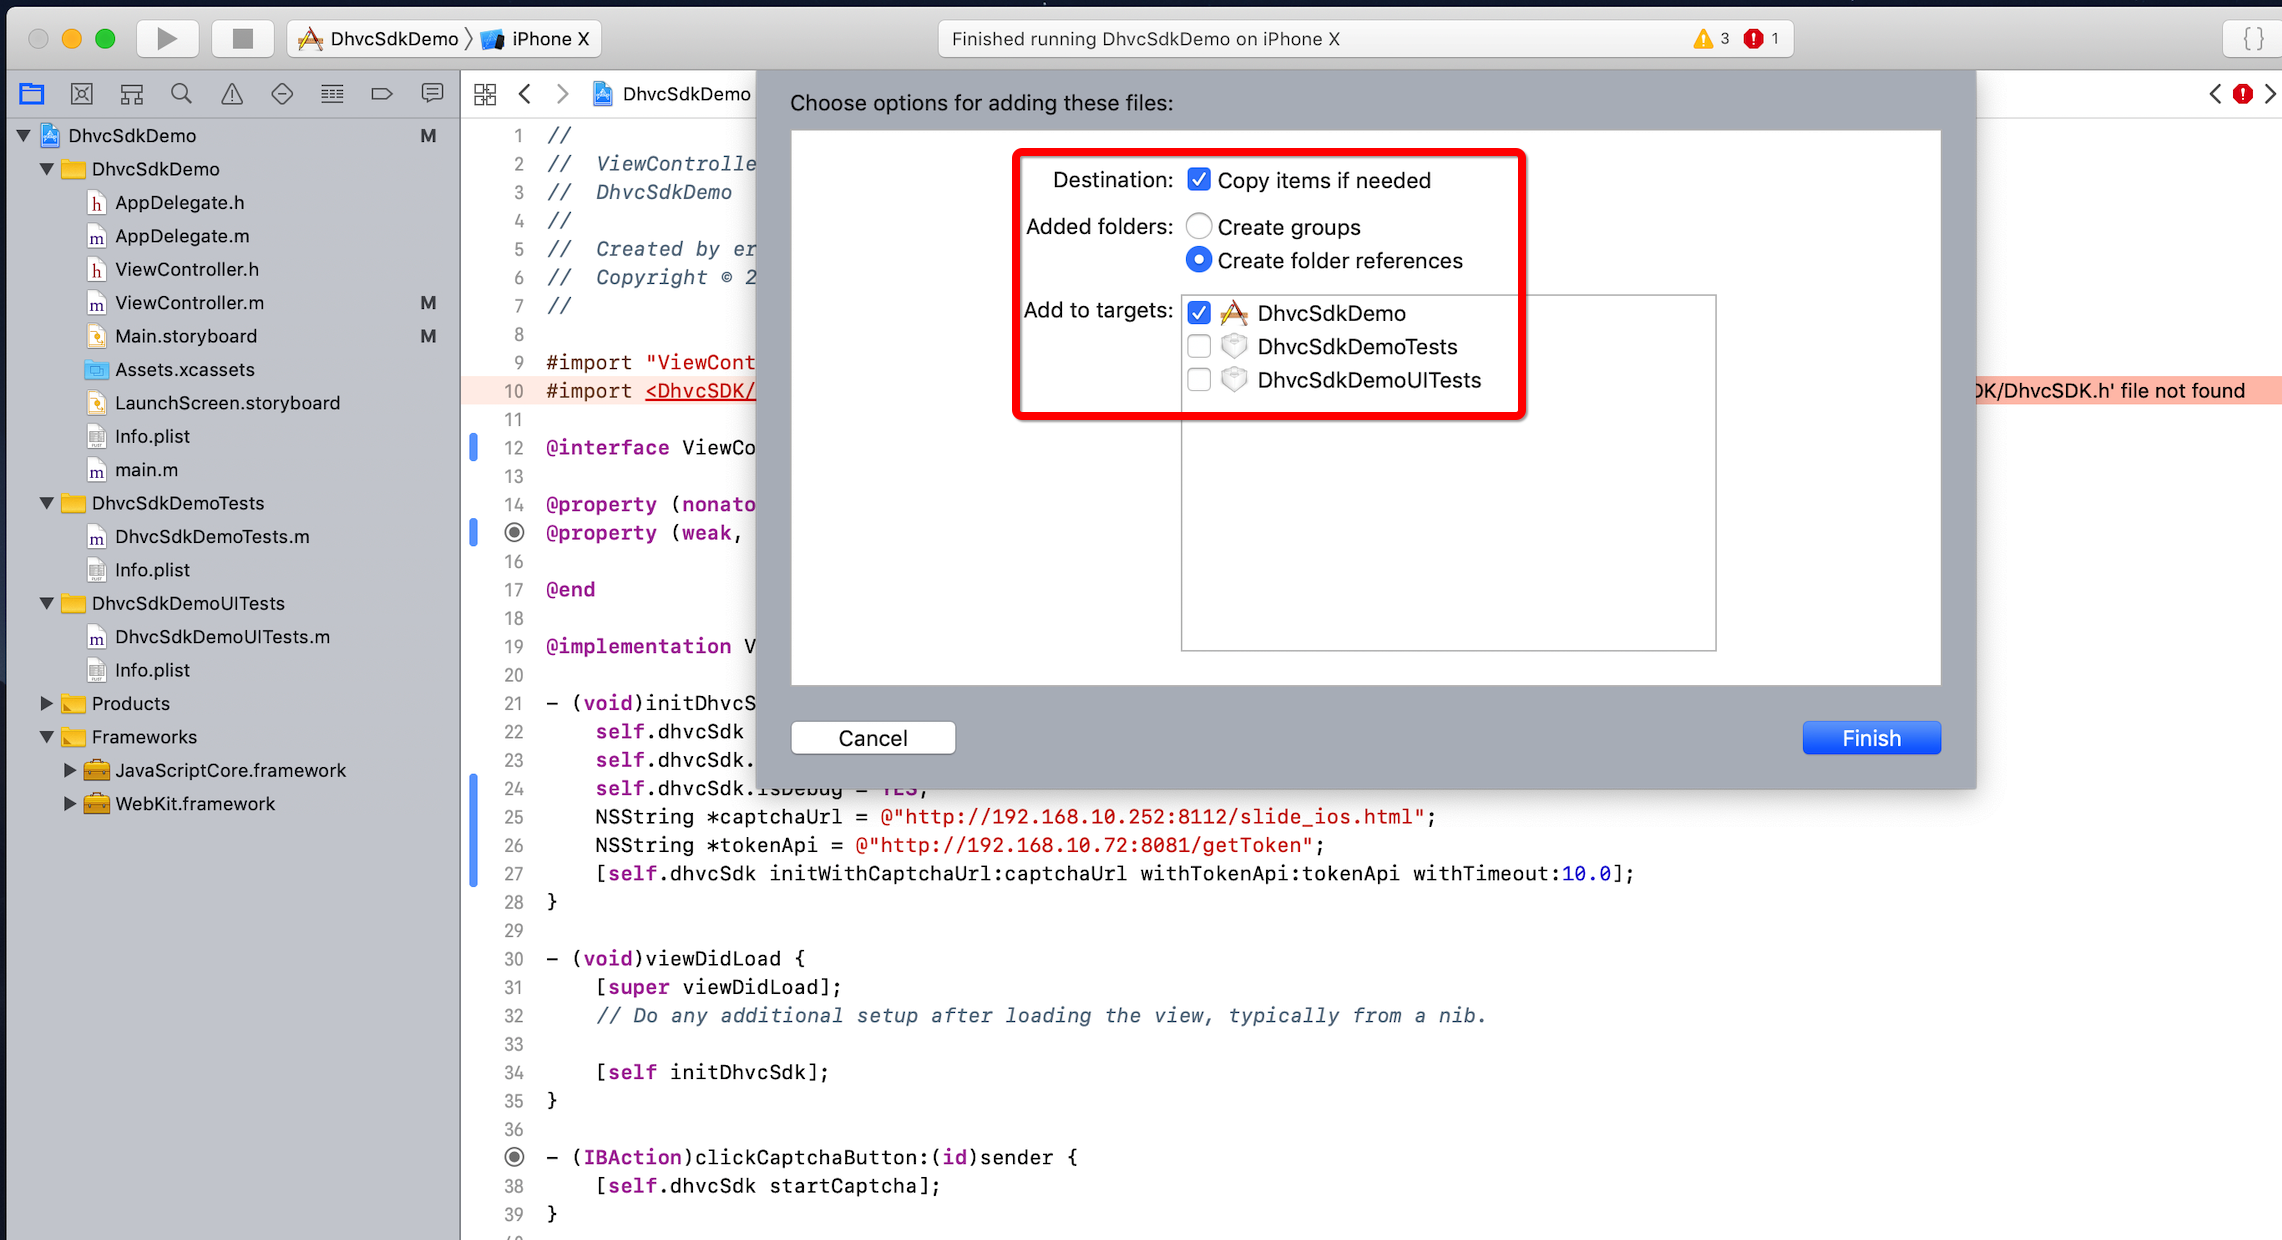Go forward in editor history
The width and height of the screenshot is (2282, 1240).
[x=562, y=94]
